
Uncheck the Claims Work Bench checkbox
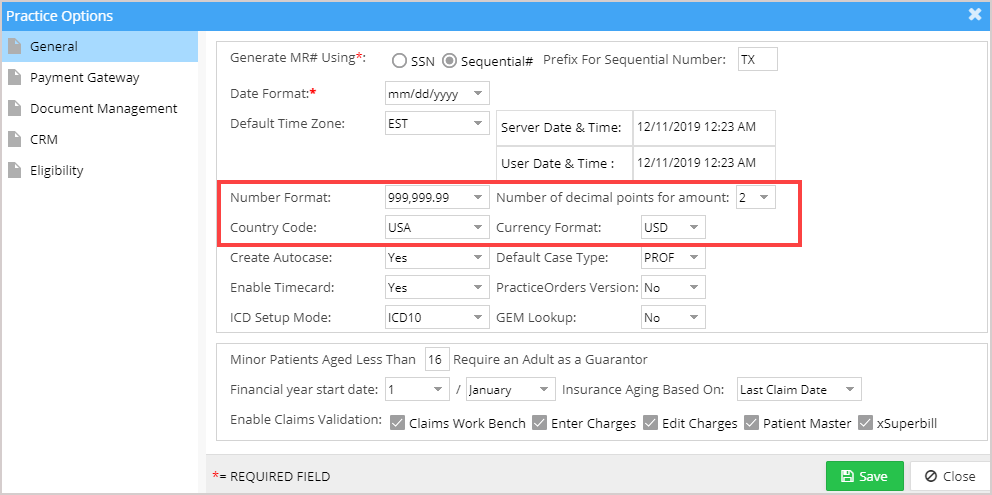[x=397, y=423]
